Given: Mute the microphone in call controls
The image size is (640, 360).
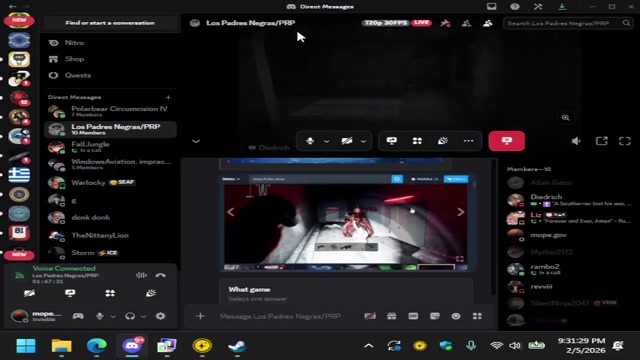Looking at the screenshot, I should click(x=310, y=141).
